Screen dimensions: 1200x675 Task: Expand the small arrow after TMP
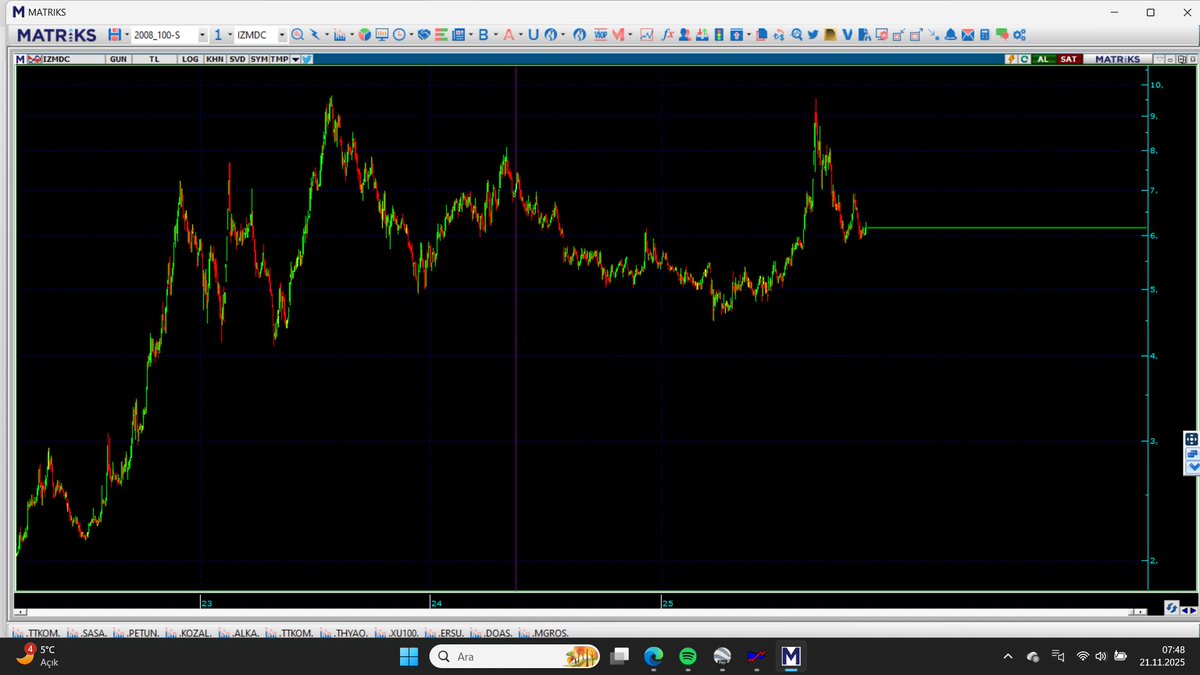tap(296, 59)
